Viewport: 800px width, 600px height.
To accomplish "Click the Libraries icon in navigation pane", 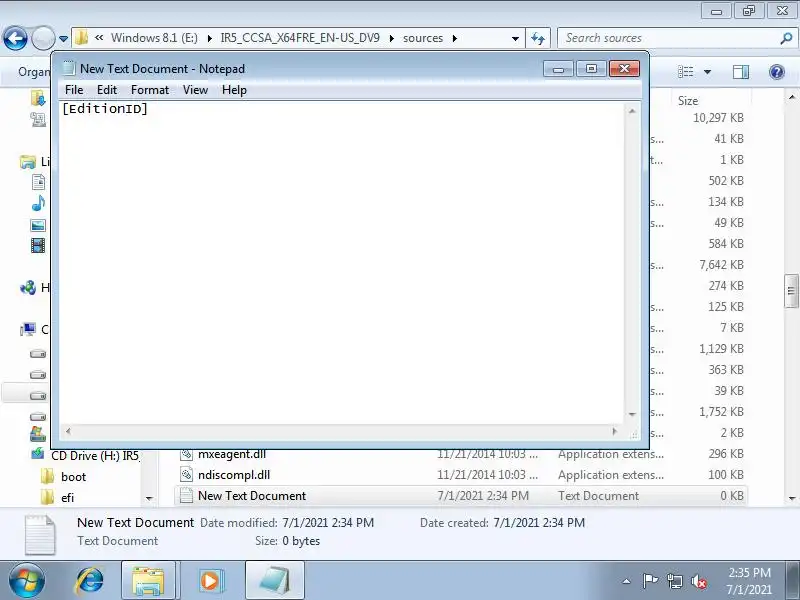I will 28,162.
